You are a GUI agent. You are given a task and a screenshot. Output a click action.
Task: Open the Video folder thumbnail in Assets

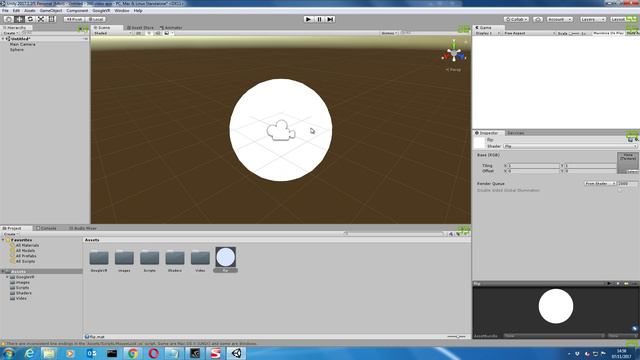coord(200,258)
